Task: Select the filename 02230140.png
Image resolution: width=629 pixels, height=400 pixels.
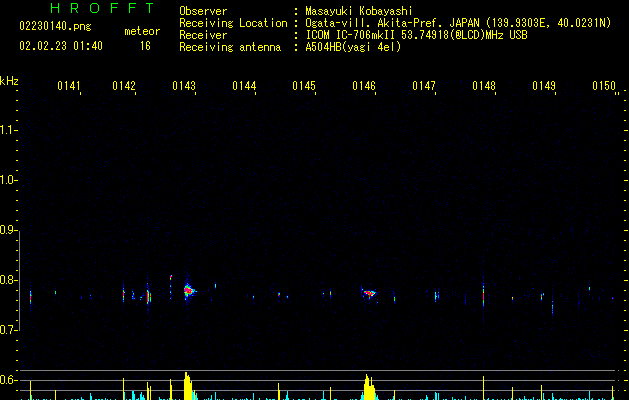Action: coord(55,27)
